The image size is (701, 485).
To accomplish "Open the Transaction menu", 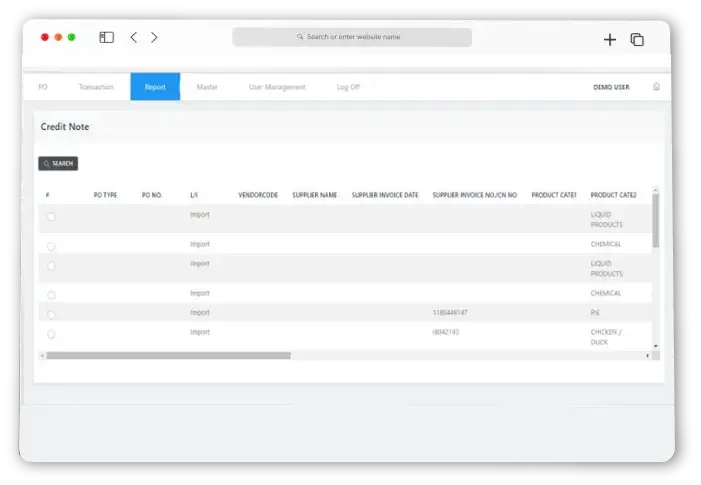I will coord(96,87).
